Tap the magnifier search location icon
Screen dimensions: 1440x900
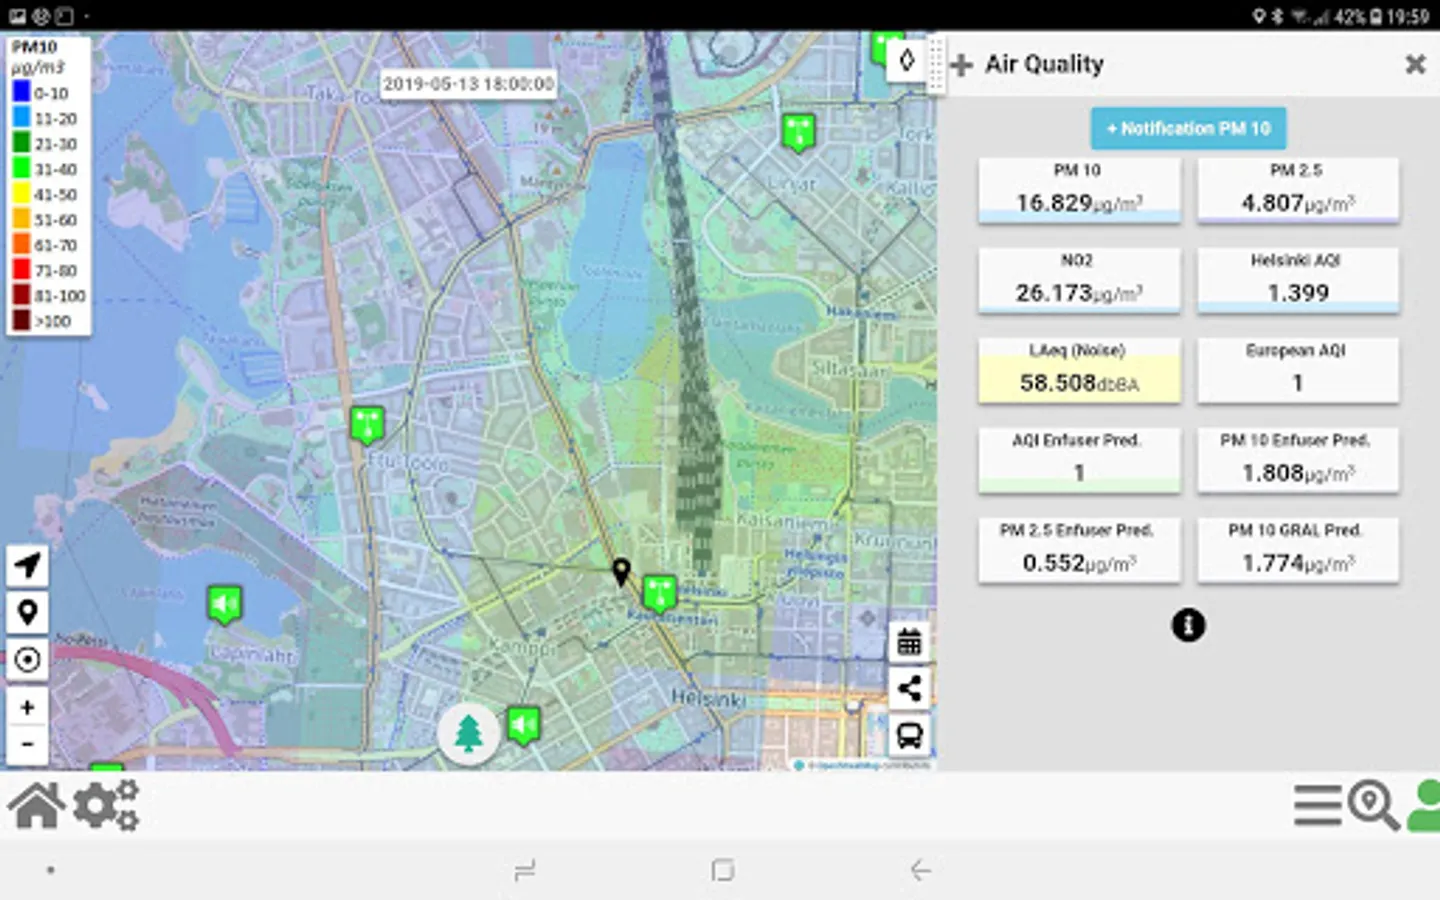point(1373,806)
